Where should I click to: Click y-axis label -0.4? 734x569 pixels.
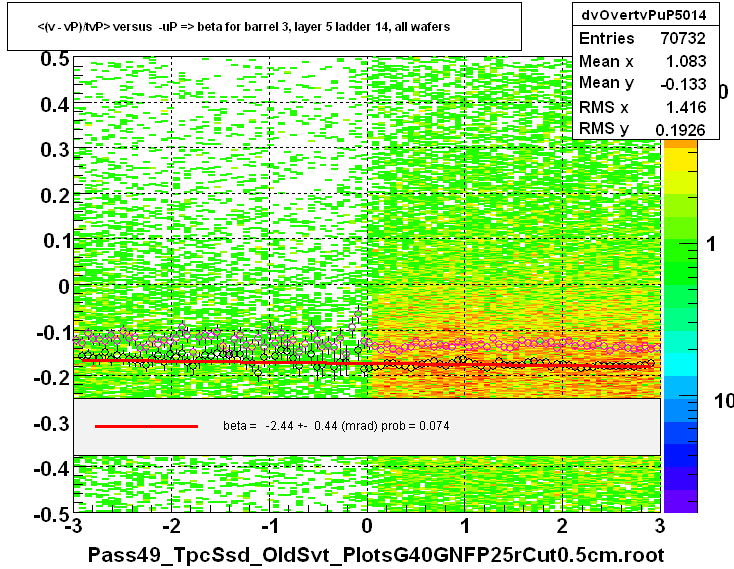coord(52,468)
